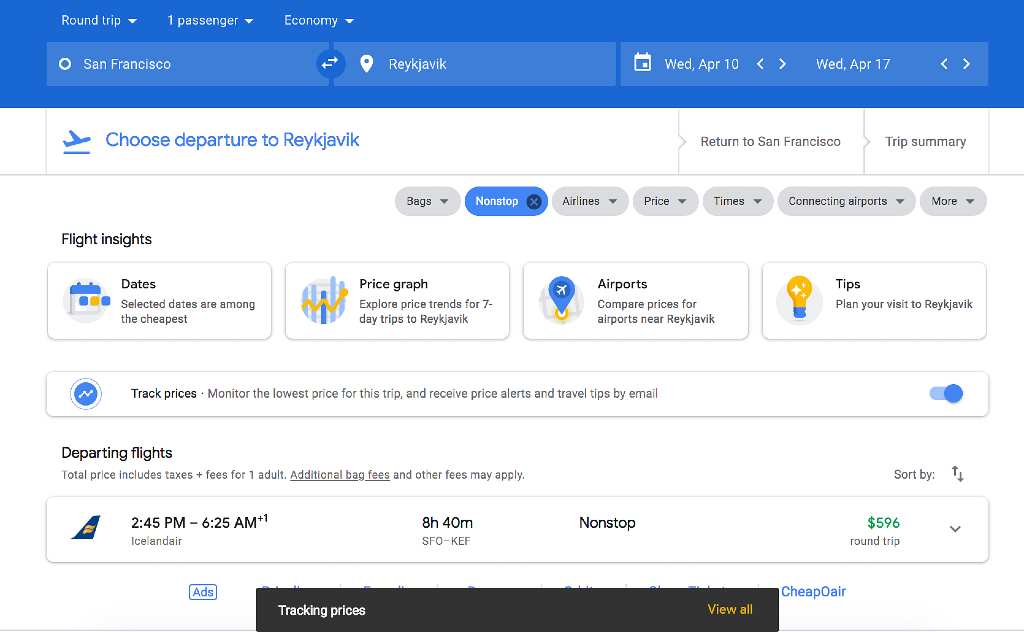Select the 2:45 PM – 6:25 AM flight time text

(x=199, y=522)
